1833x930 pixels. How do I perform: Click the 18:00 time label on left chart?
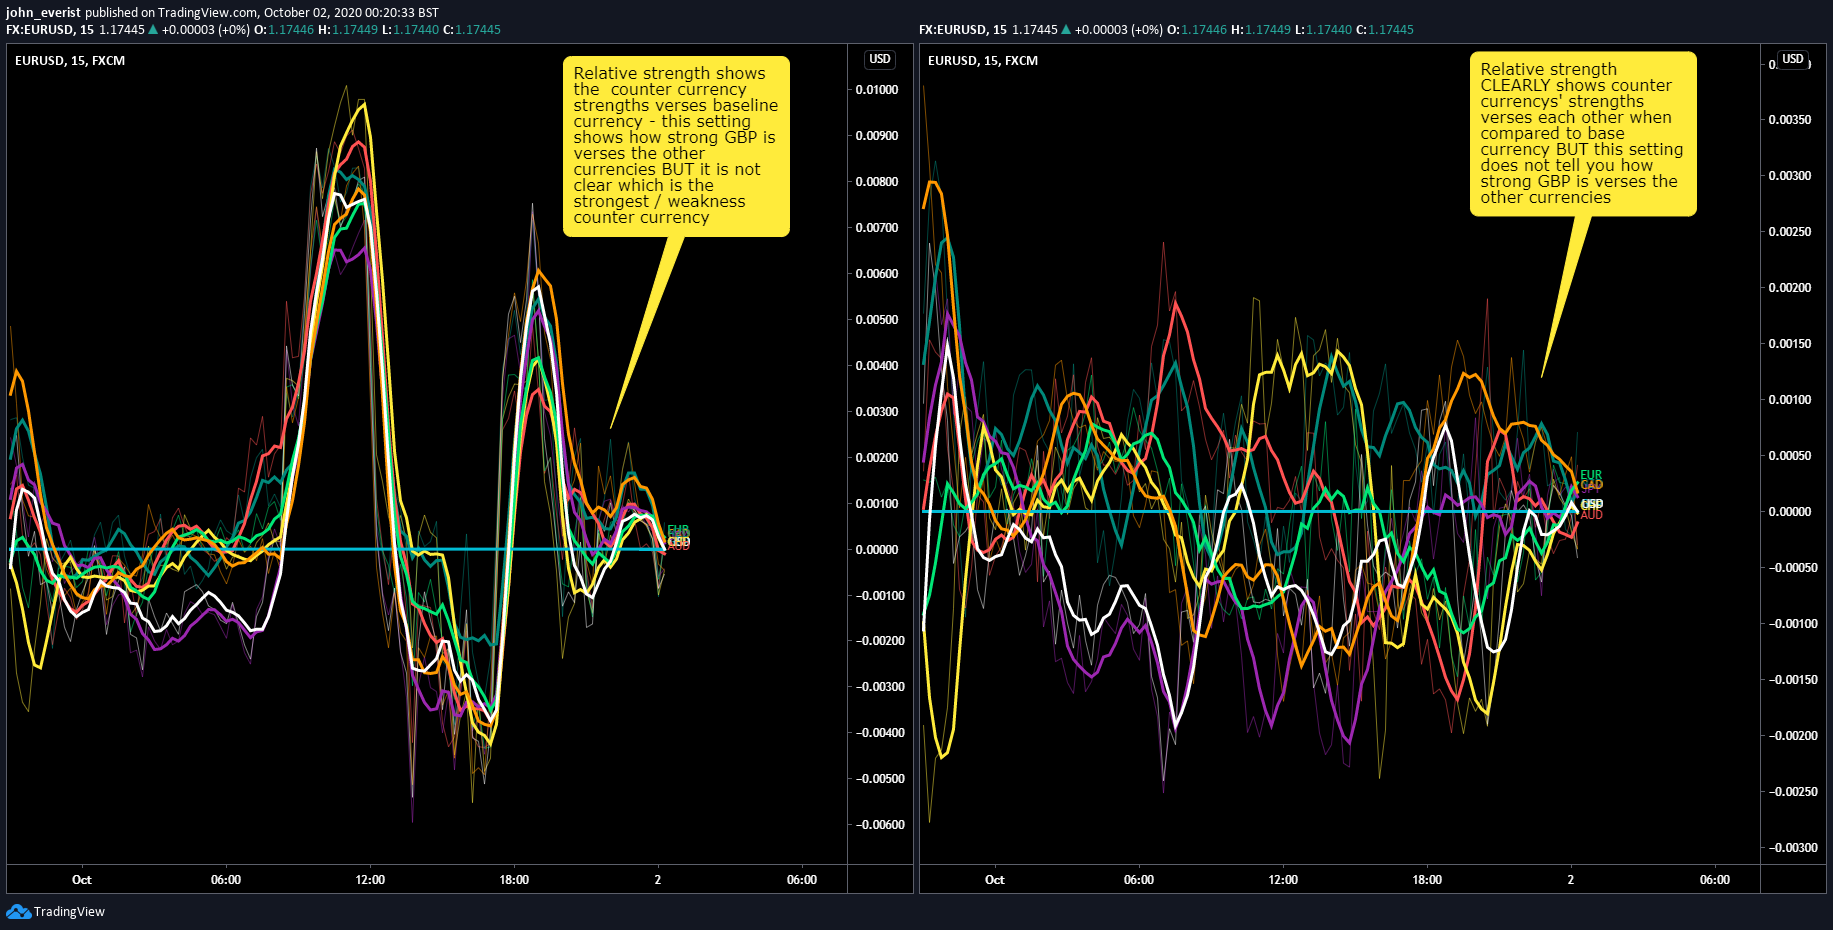click(514, 880)
